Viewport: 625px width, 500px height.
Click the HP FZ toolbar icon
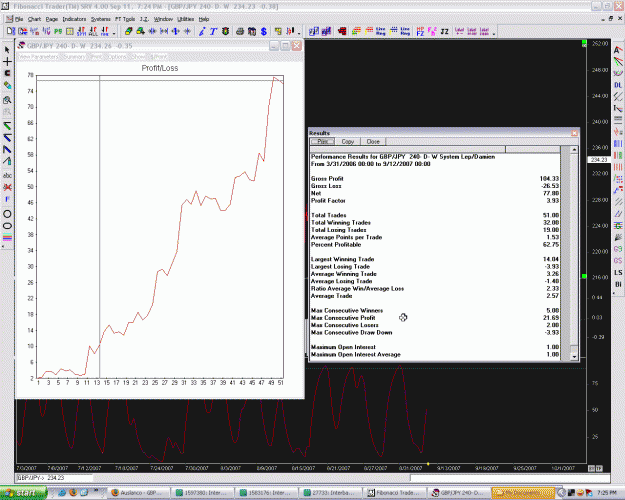[420, 31]
